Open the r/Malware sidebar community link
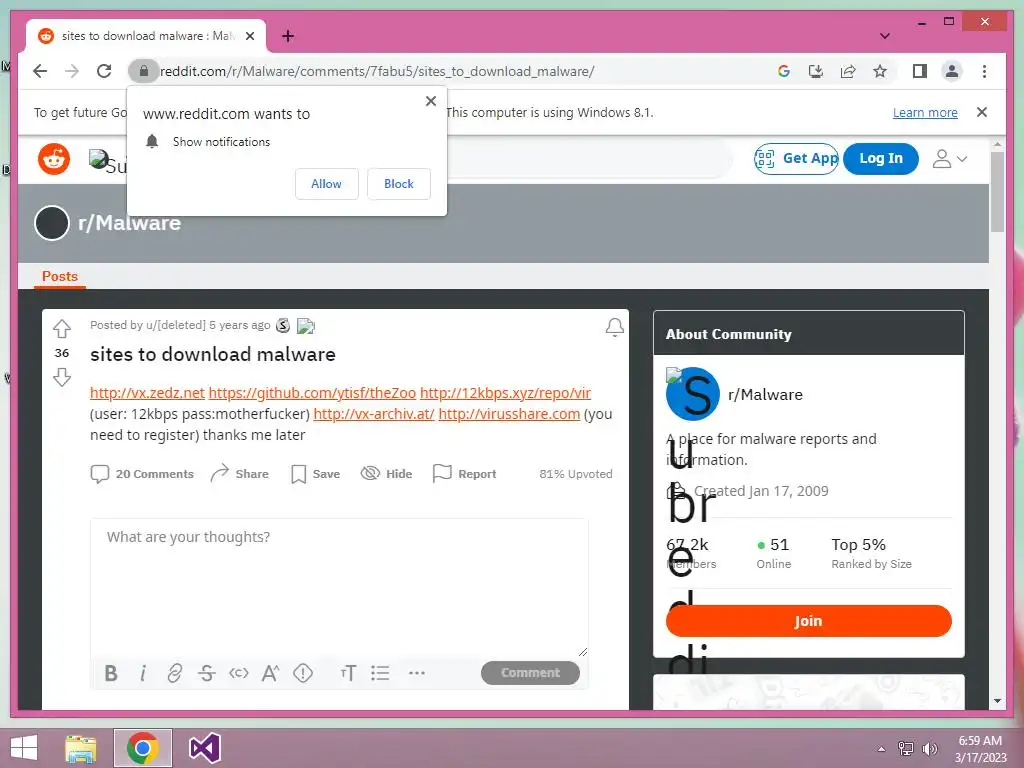 (765, 394)
